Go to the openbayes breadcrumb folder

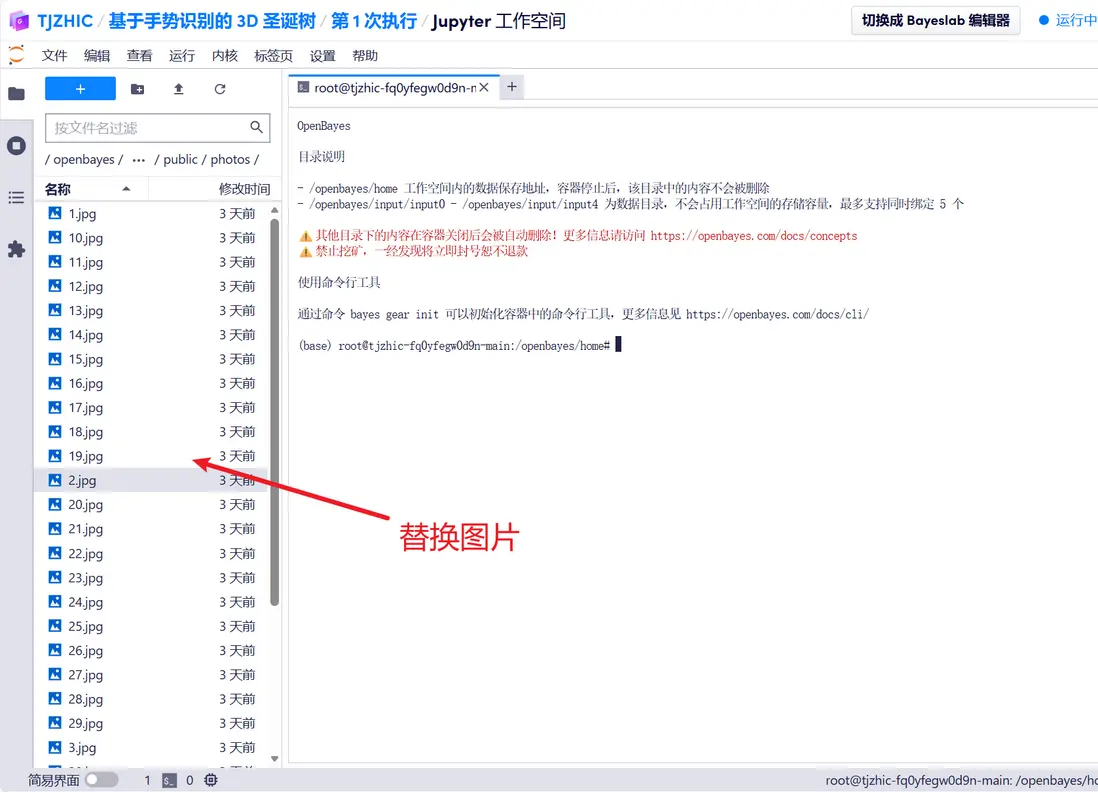[x=84, y=160]
